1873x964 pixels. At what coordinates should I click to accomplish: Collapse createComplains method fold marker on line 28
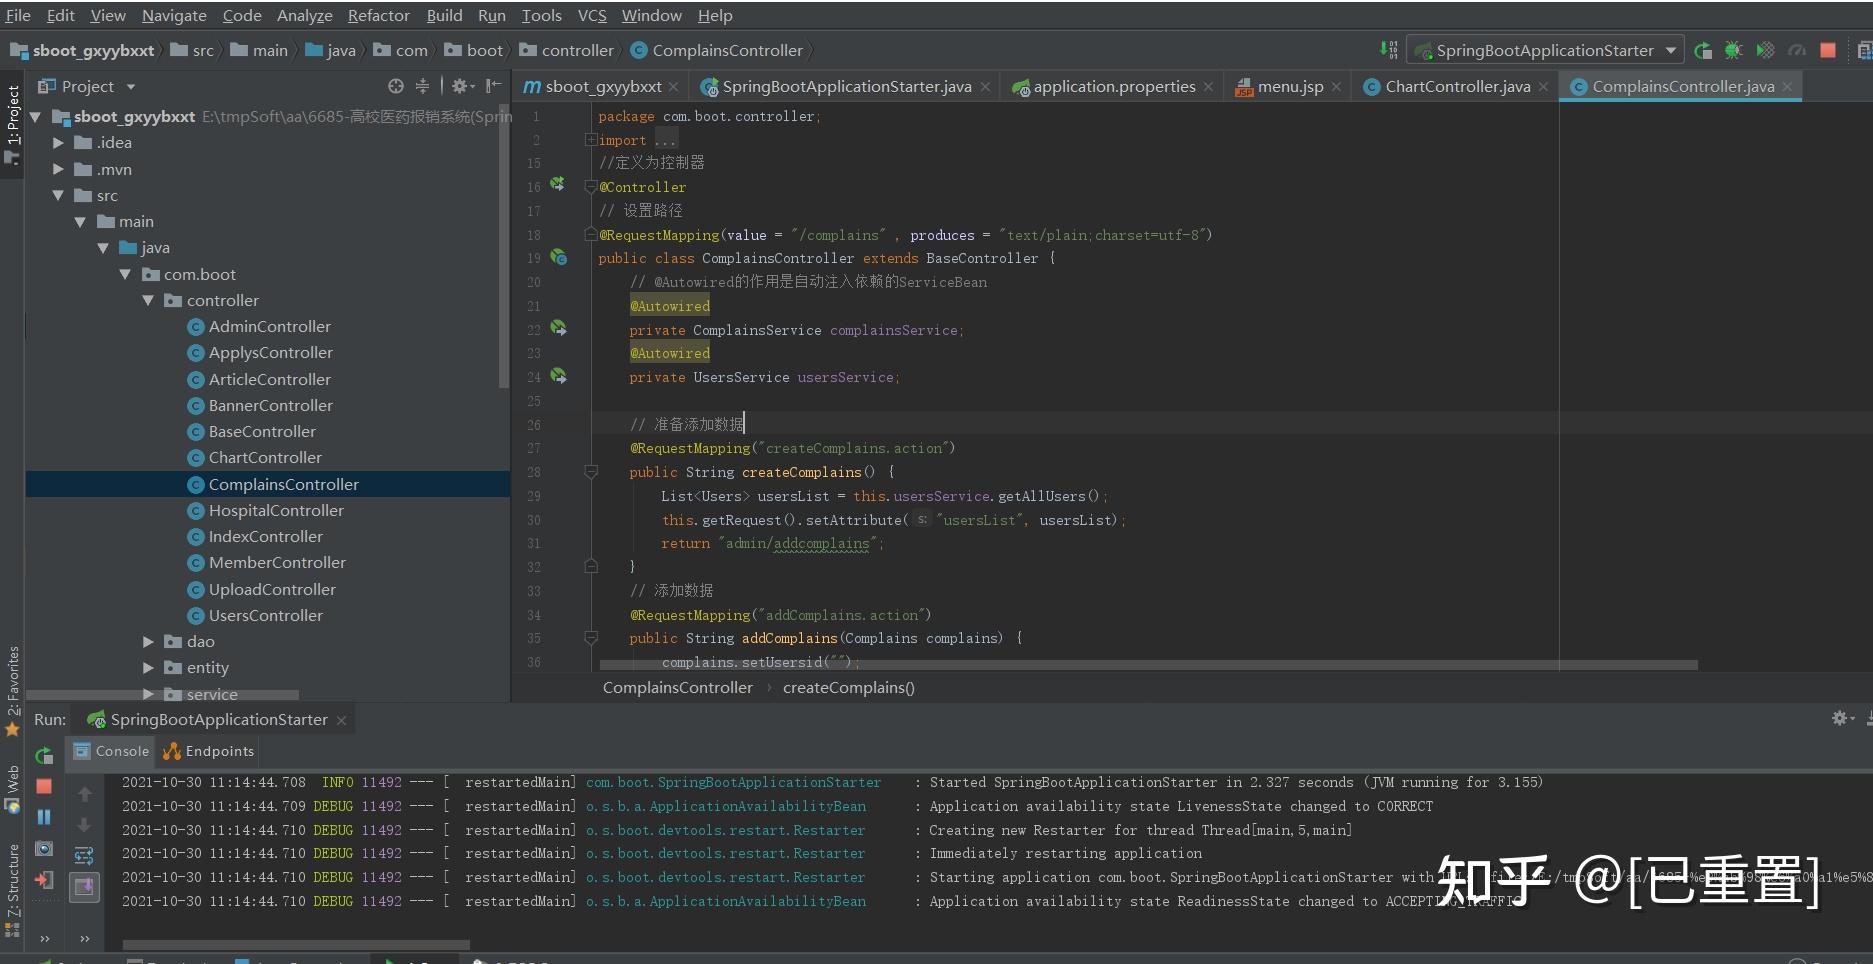tap(591, 471)
